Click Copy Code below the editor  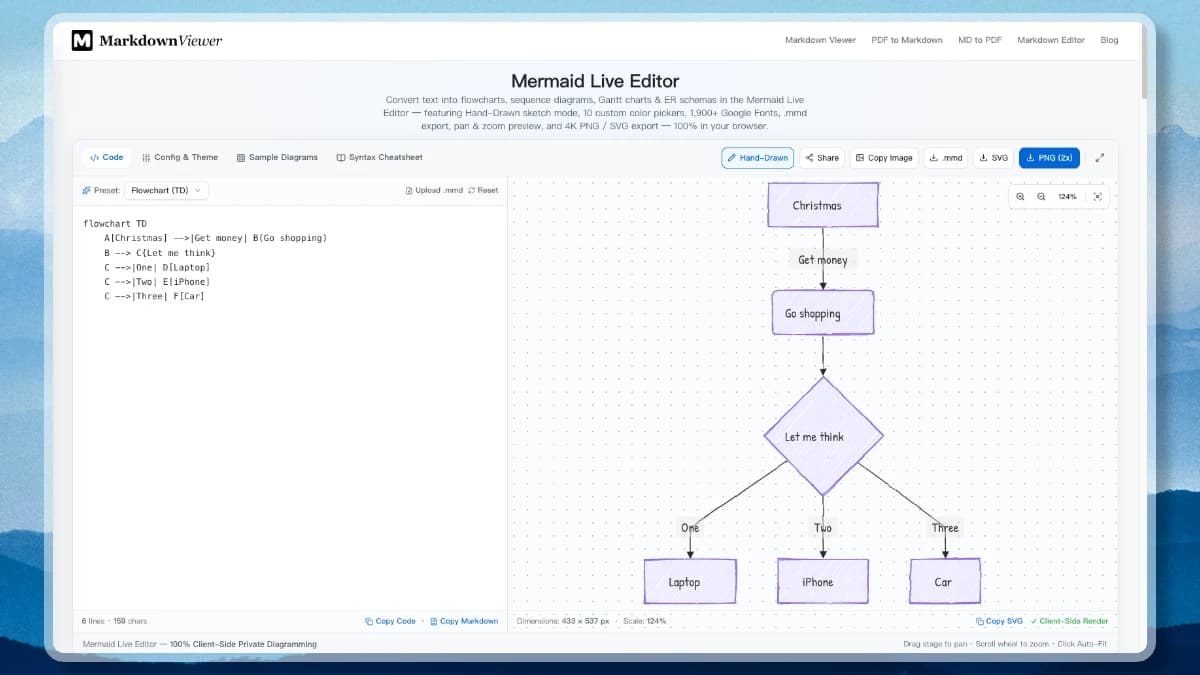(391, 621)
